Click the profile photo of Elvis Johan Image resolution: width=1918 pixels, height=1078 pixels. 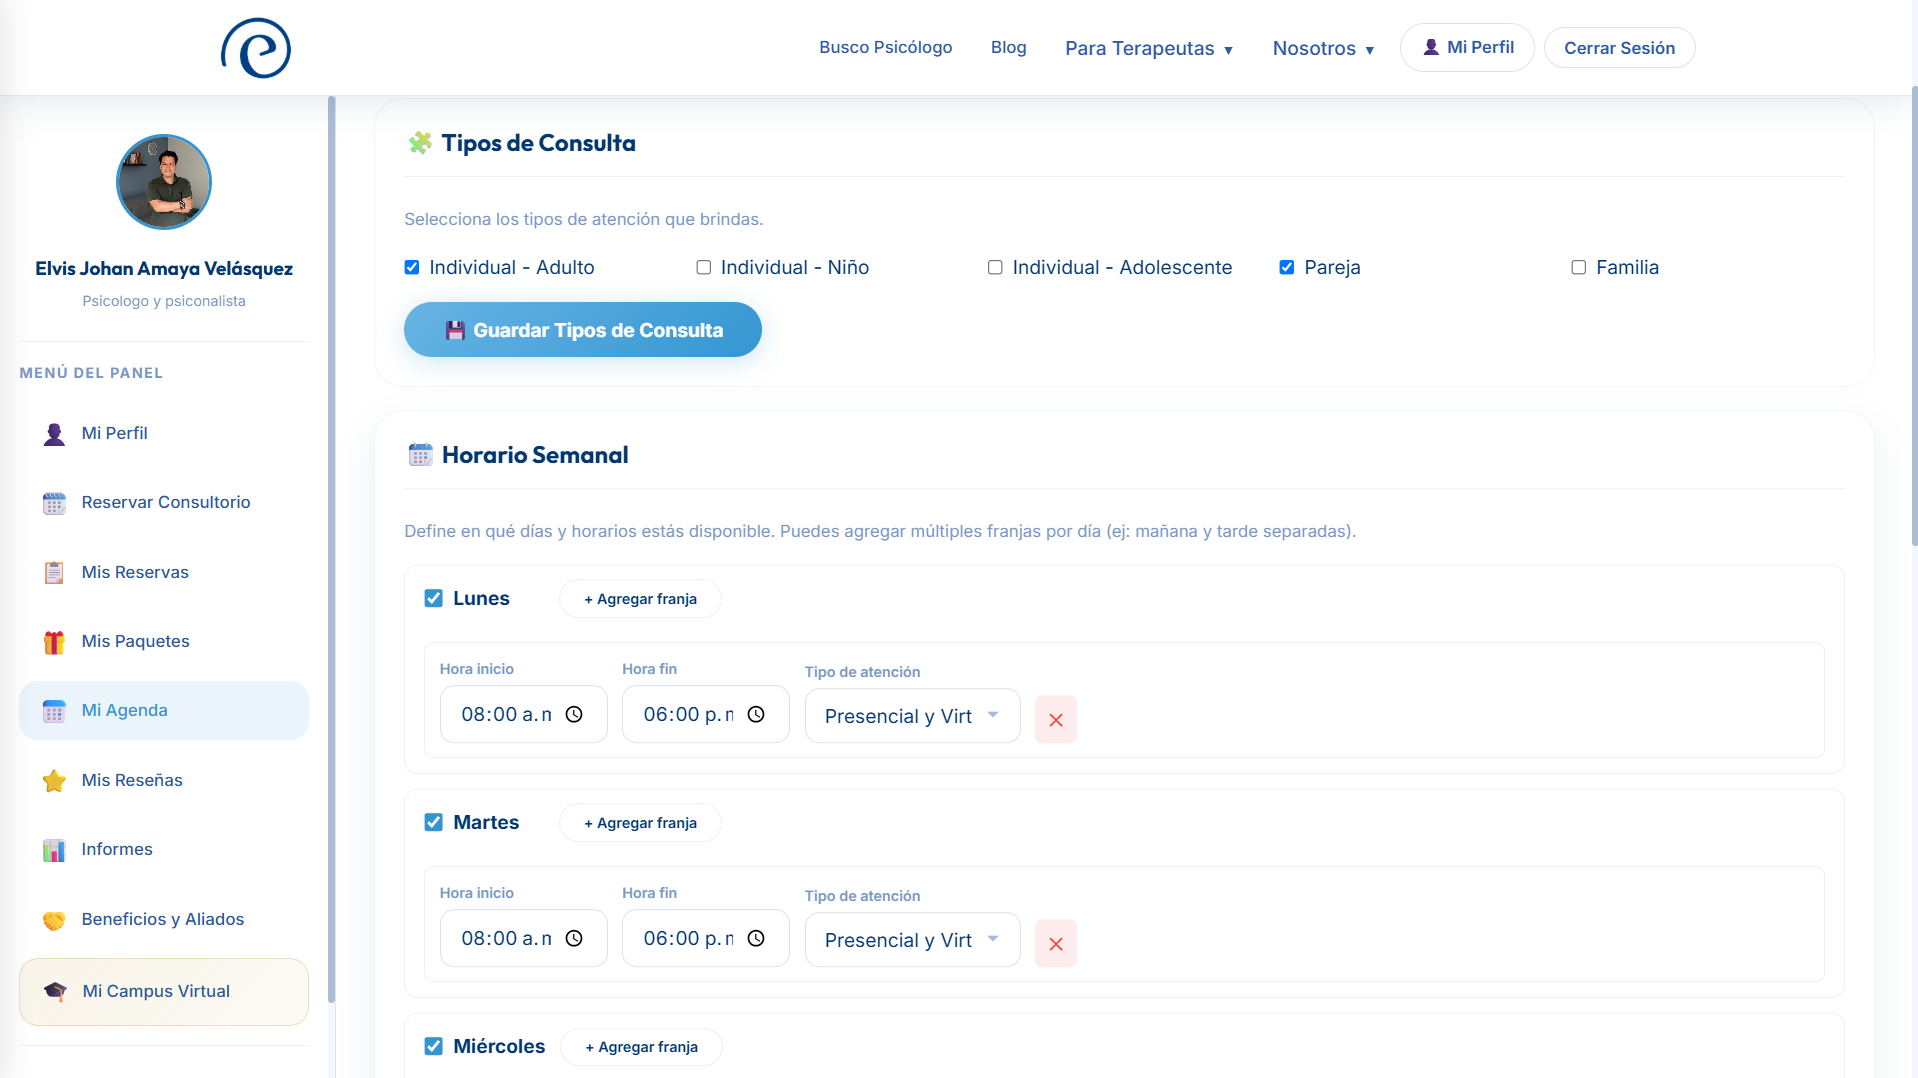click(164, 182)
